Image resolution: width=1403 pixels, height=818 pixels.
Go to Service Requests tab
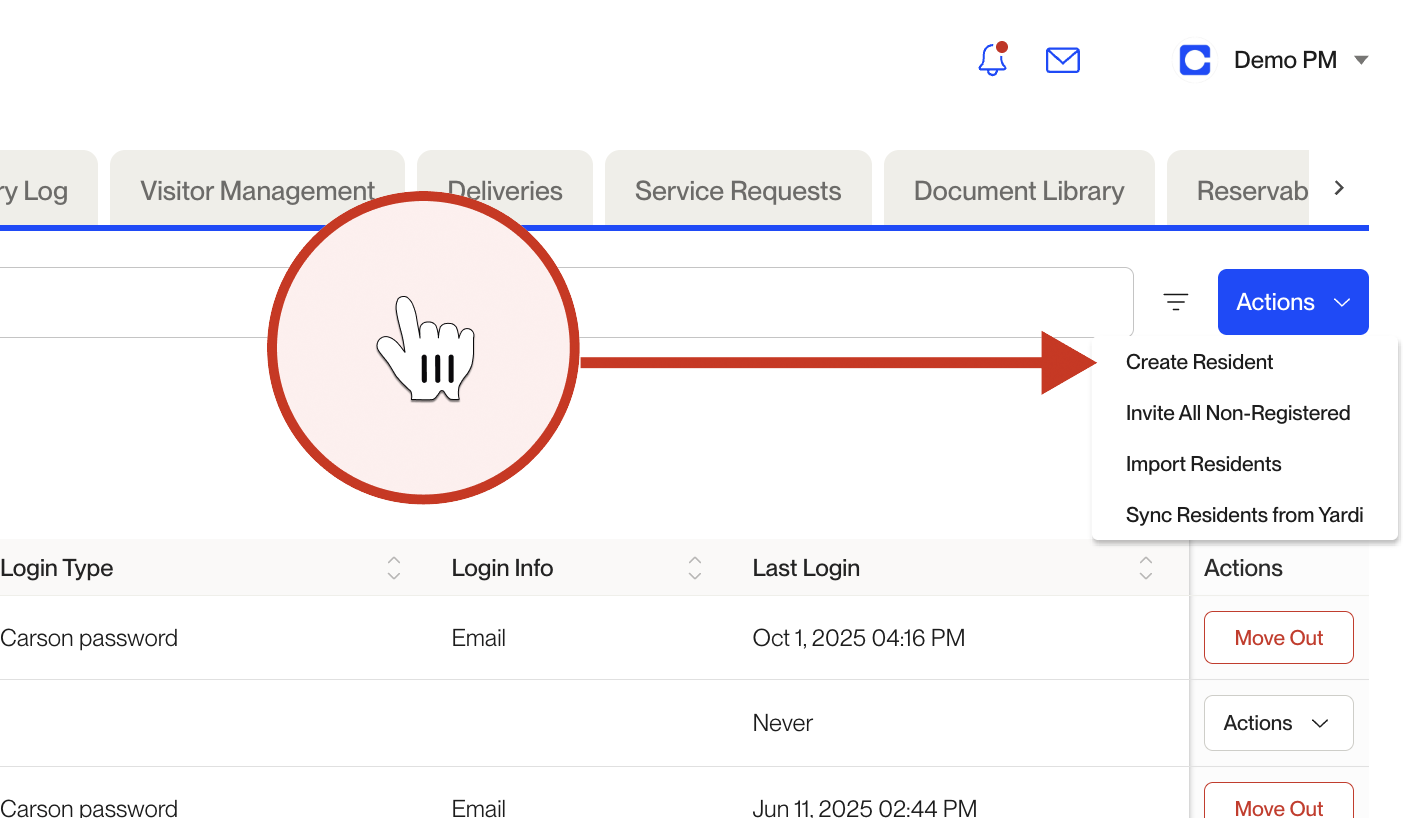738,190
